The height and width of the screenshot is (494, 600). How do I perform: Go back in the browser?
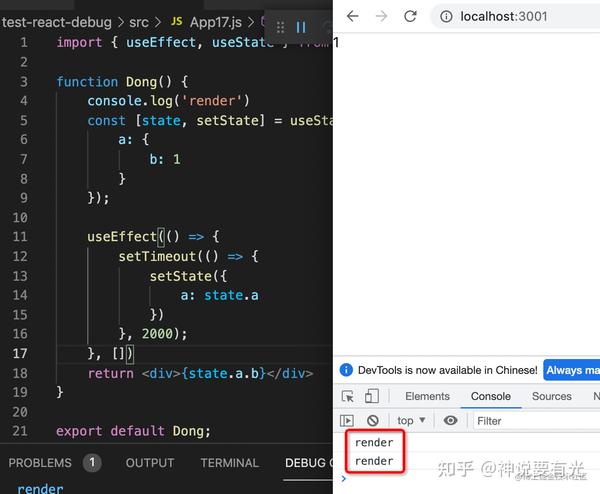[352, 16]
